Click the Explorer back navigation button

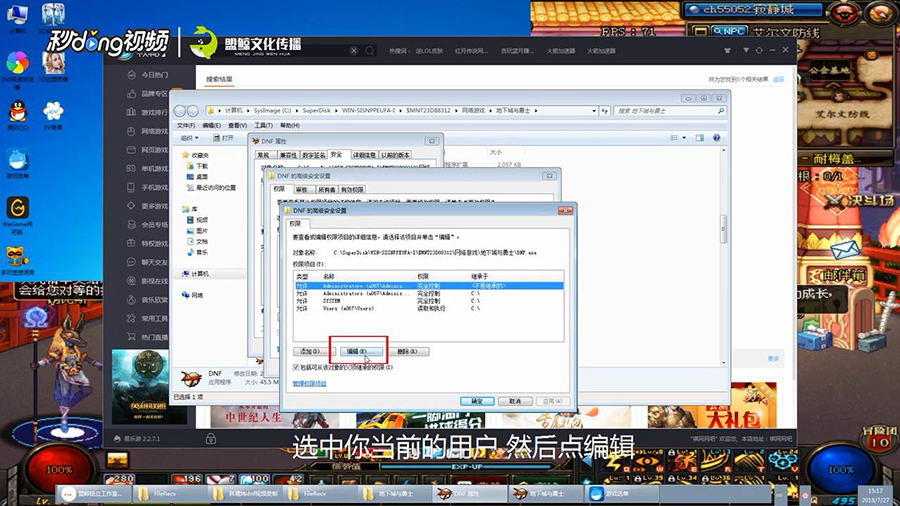pos(180,111)
